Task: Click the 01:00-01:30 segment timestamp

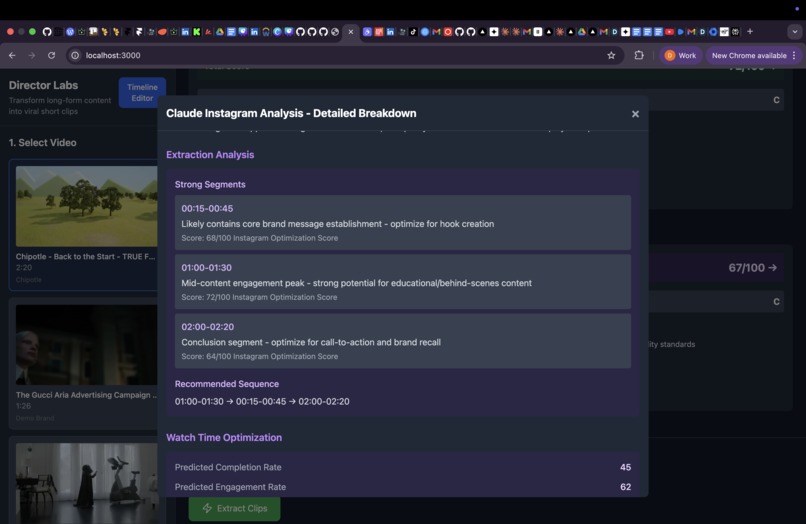Action: click(207, 267)
